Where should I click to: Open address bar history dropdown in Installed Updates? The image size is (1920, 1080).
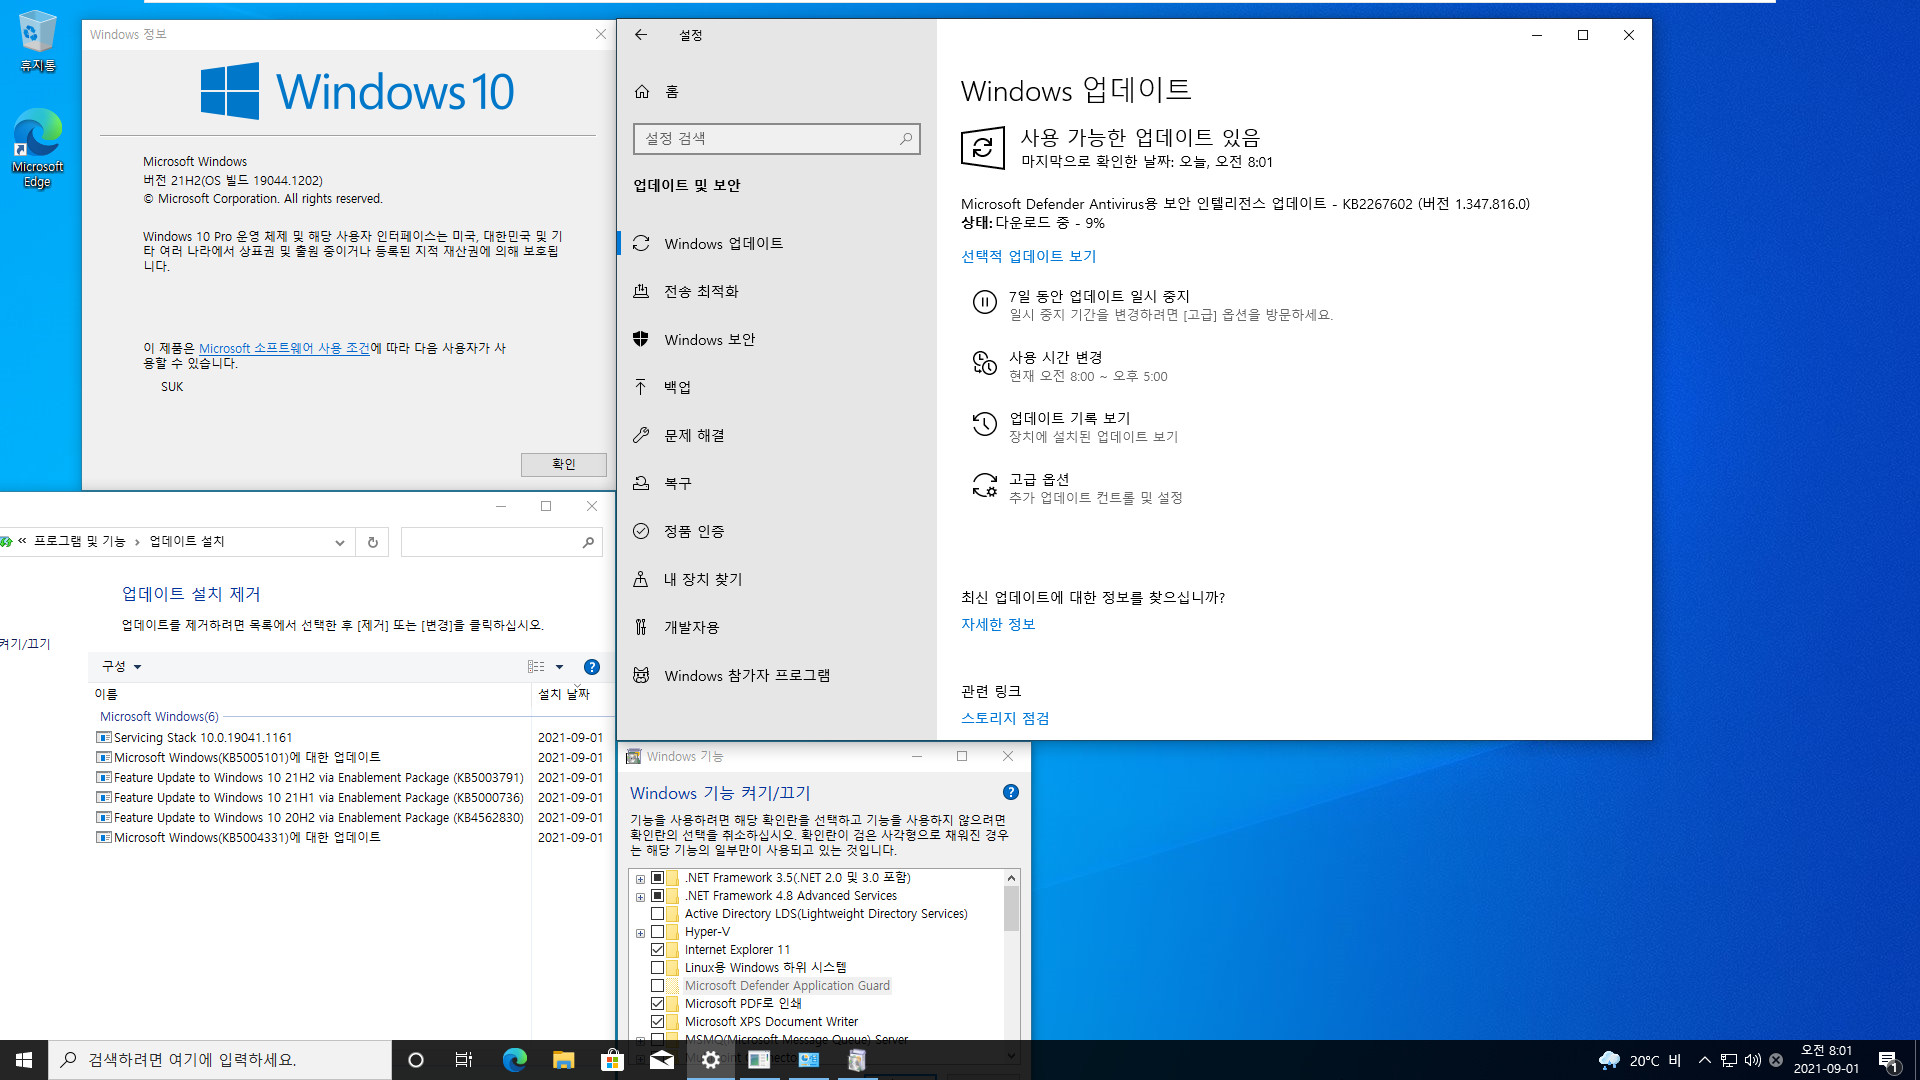340,542
